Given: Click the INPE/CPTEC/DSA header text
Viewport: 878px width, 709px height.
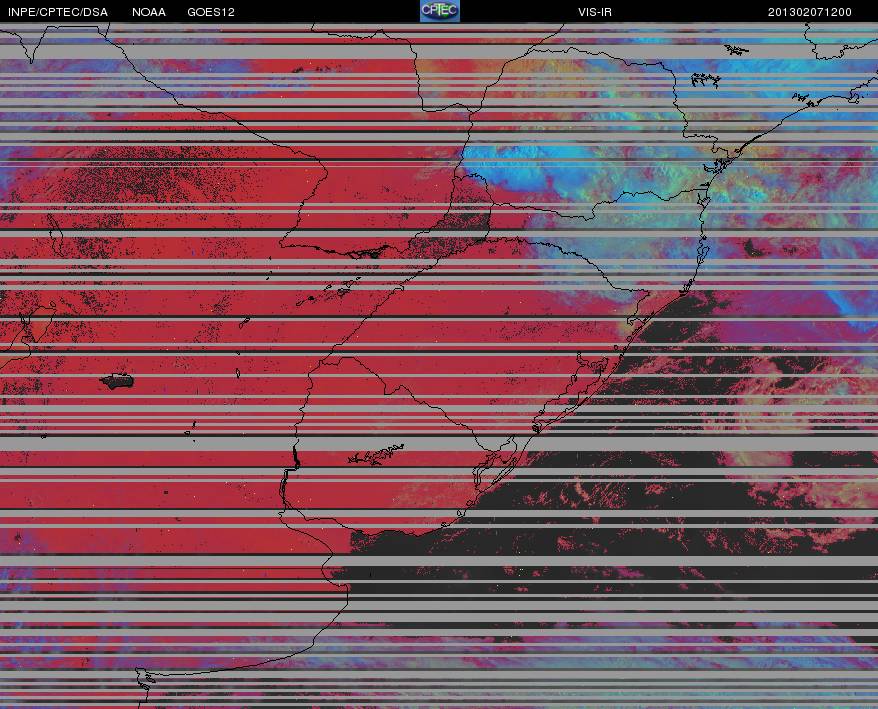Looking at the screenshot, I should (58, 12).
